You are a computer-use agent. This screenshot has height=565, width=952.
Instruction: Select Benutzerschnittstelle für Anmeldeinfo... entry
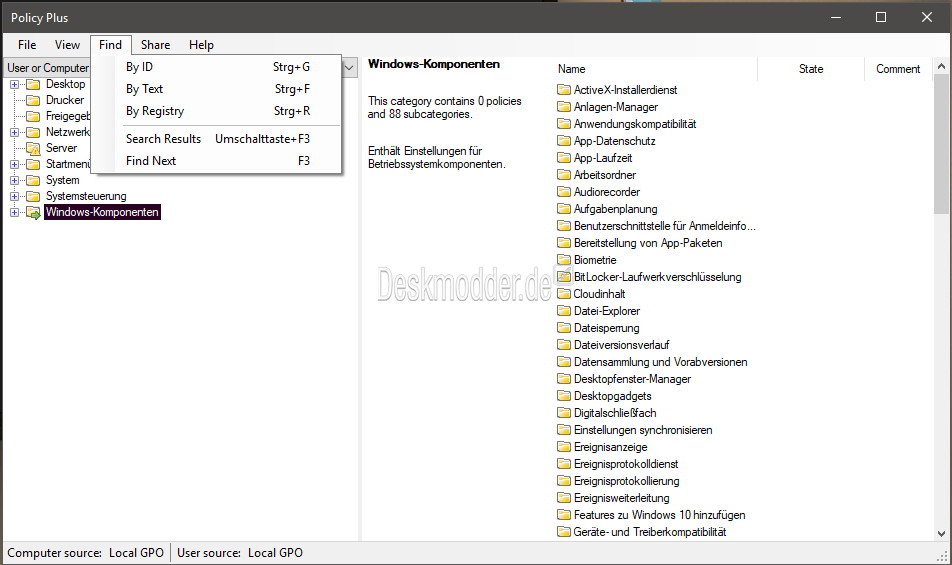click(x=665, y=226)
